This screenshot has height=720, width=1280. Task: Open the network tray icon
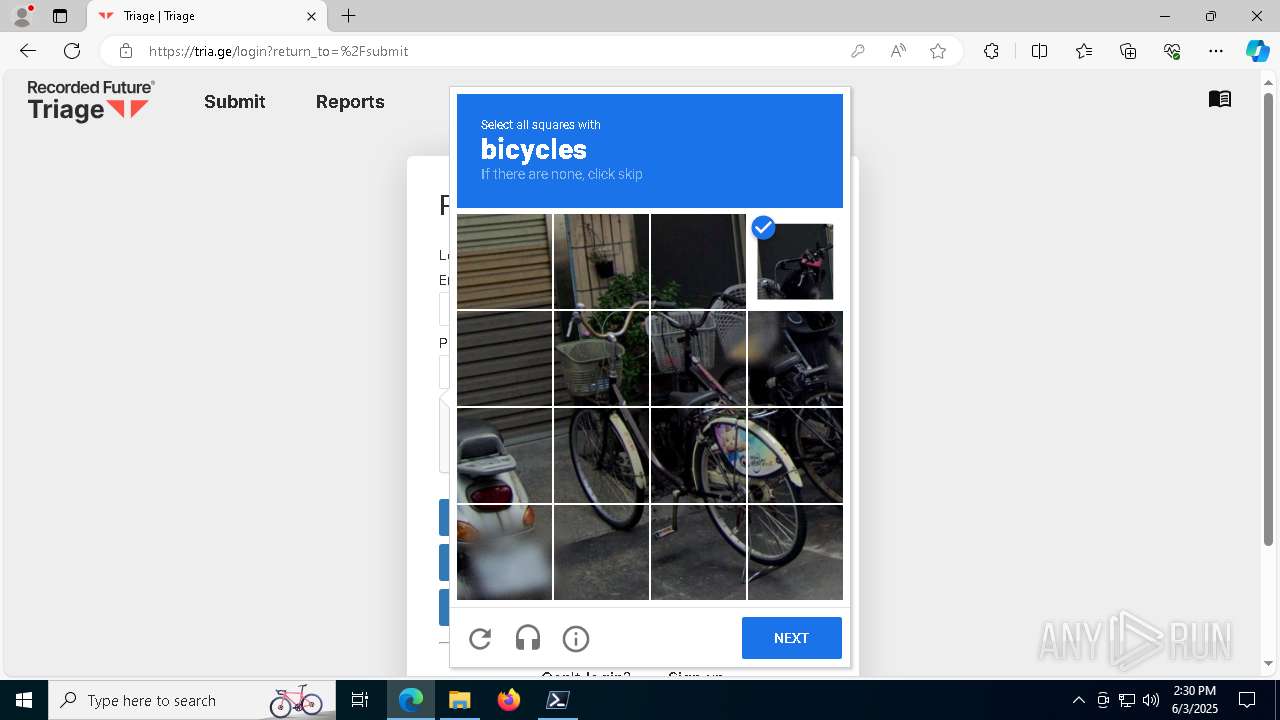pyautogui.click(x=1127, y=700)
